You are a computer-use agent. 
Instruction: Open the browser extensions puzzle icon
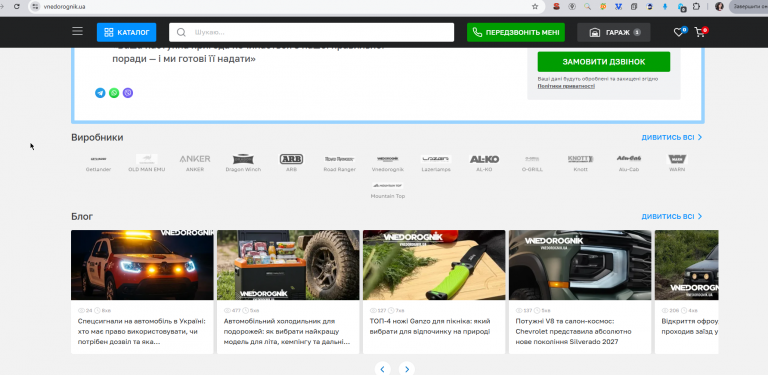(696, 6)
